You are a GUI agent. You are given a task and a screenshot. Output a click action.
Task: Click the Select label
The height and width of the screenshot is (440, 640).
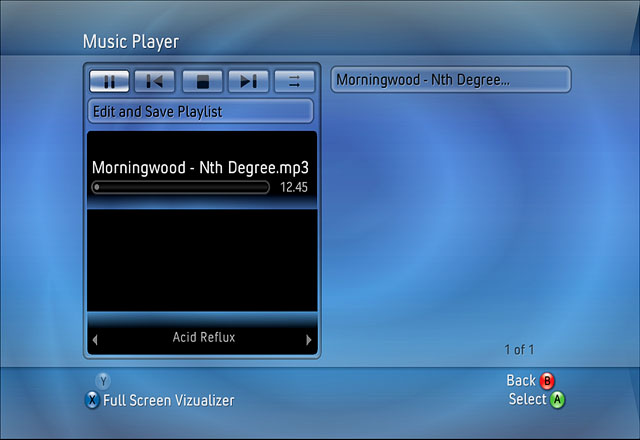click(x=527, y=399)
